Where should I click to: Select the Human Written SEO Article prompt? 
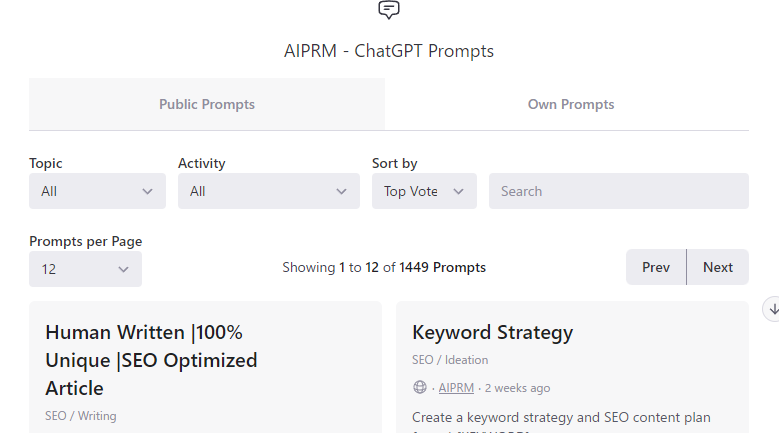[x=151, y=360]
